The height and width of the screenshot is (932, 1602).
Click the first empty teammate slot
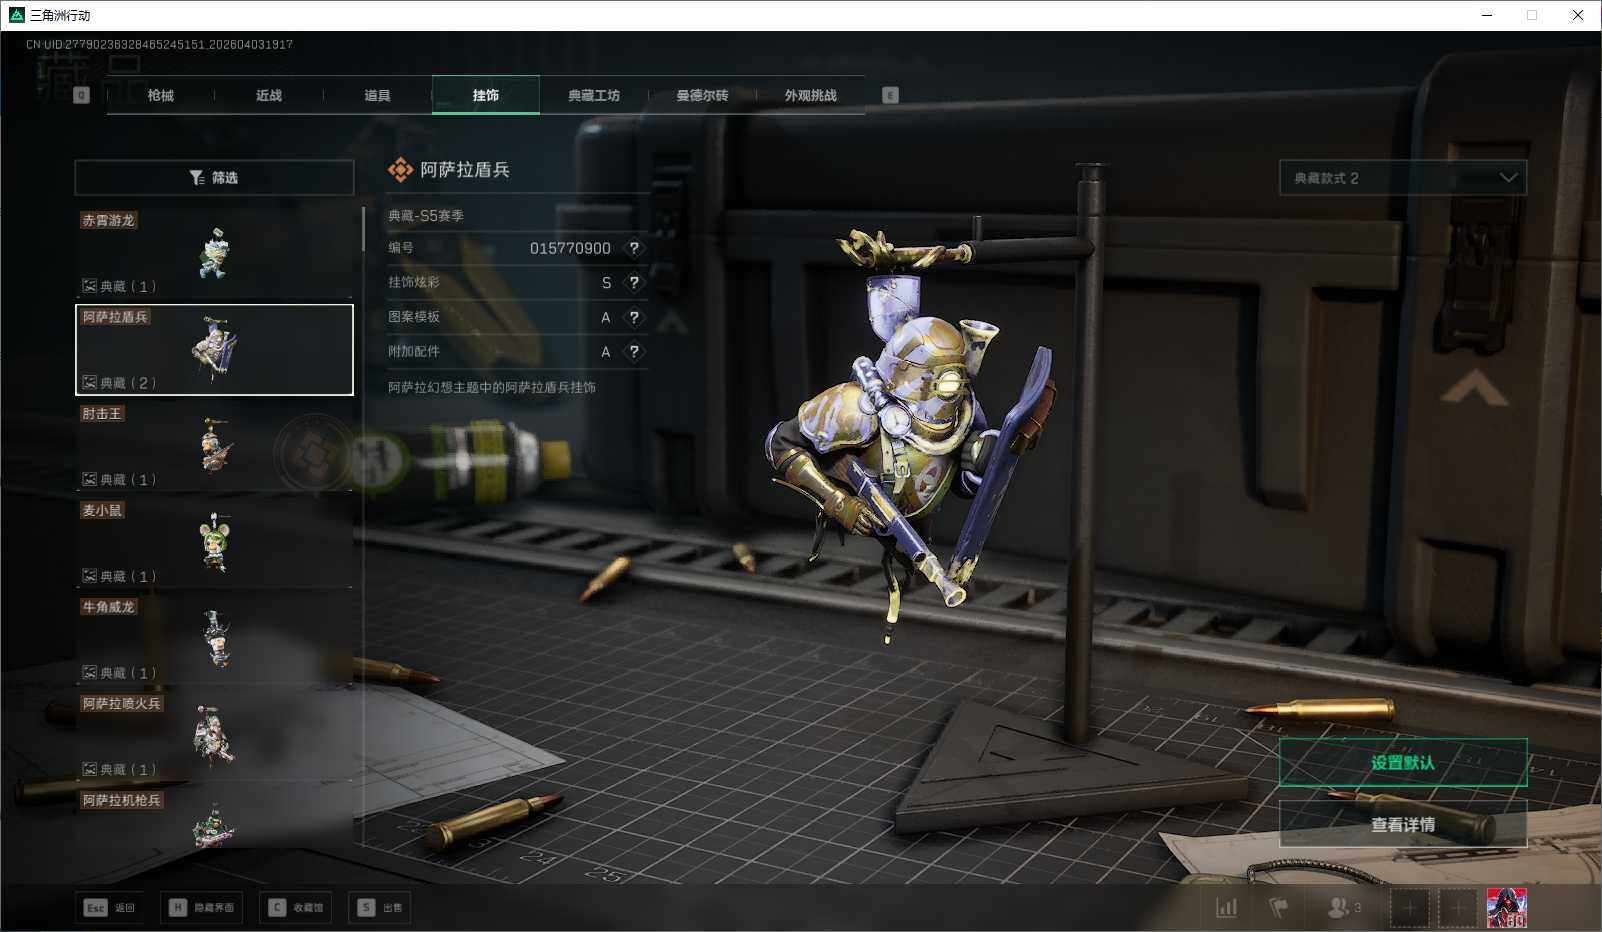click(x=1409, y=907)
